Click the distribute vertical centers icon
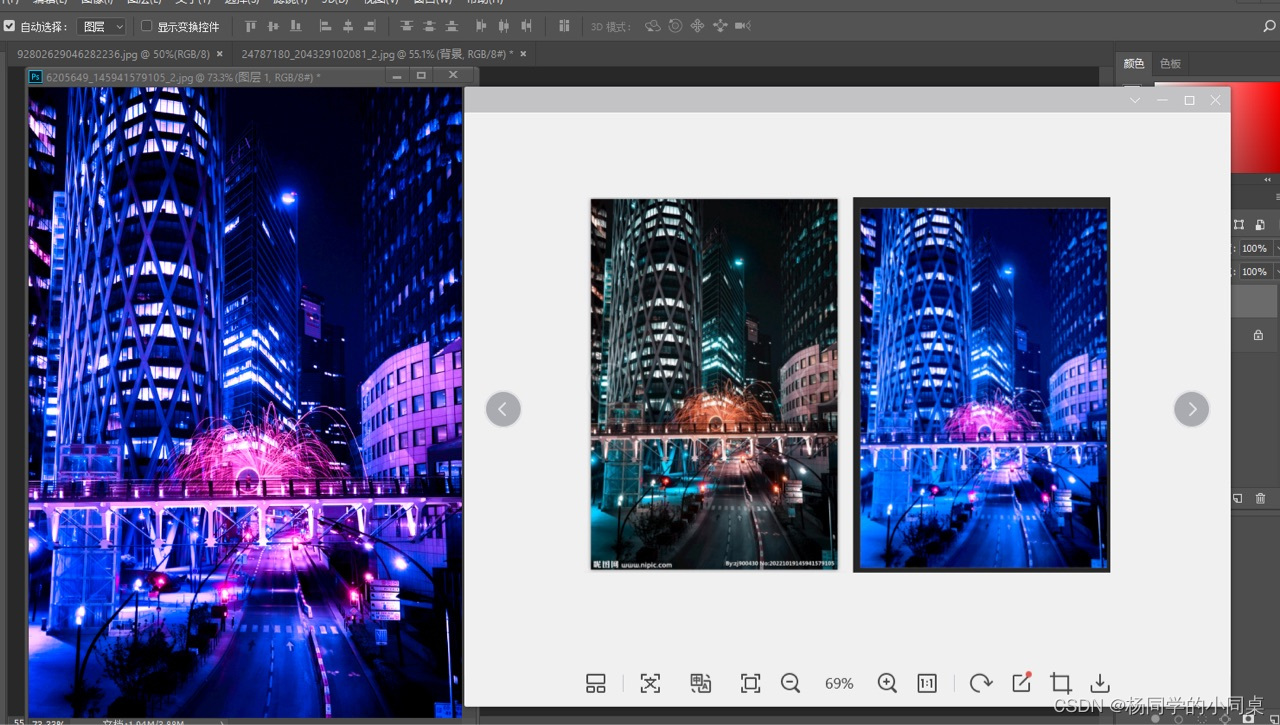This screenshot has height=725, width=1280. (x=429, y=26)
